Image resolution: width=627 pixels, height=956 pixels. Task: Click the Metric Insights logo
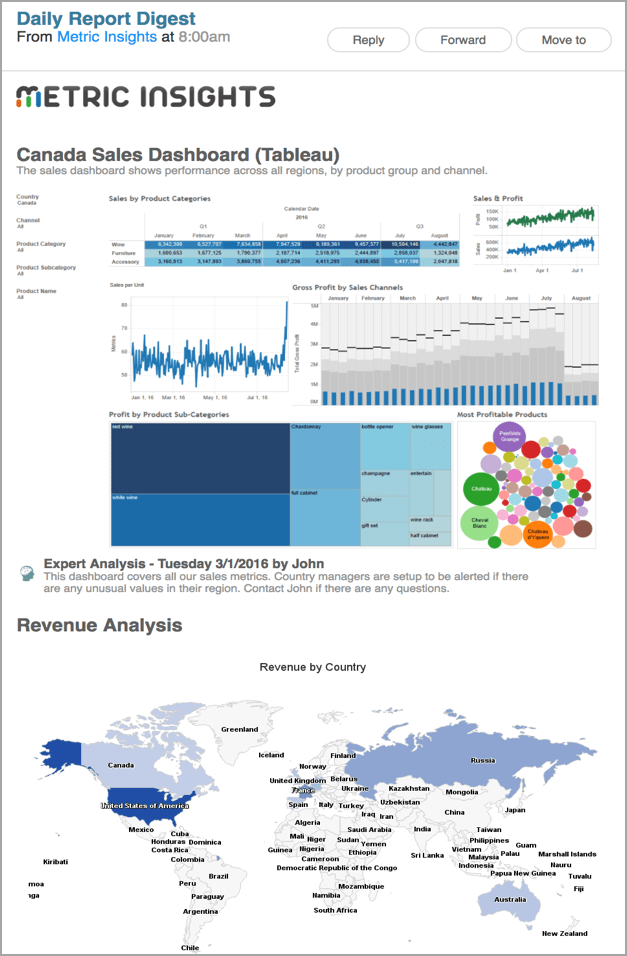[x=146, y=97]
